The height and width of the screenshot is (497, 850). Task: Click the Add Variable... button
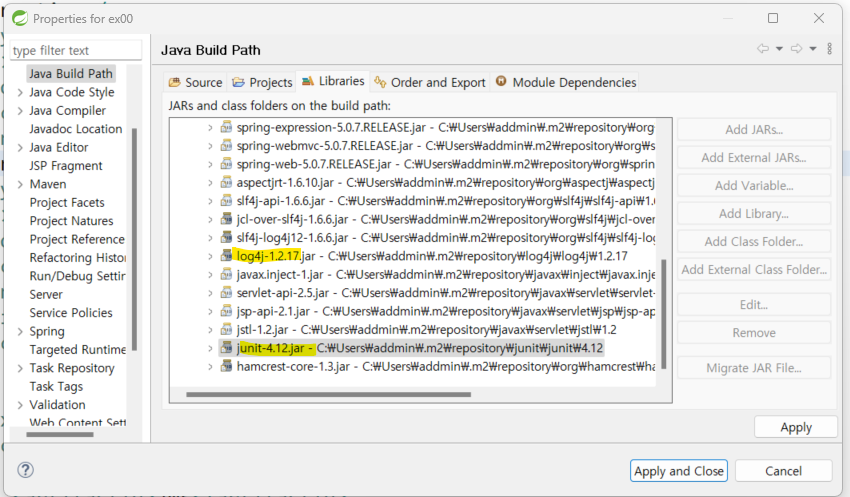[754, 185]
